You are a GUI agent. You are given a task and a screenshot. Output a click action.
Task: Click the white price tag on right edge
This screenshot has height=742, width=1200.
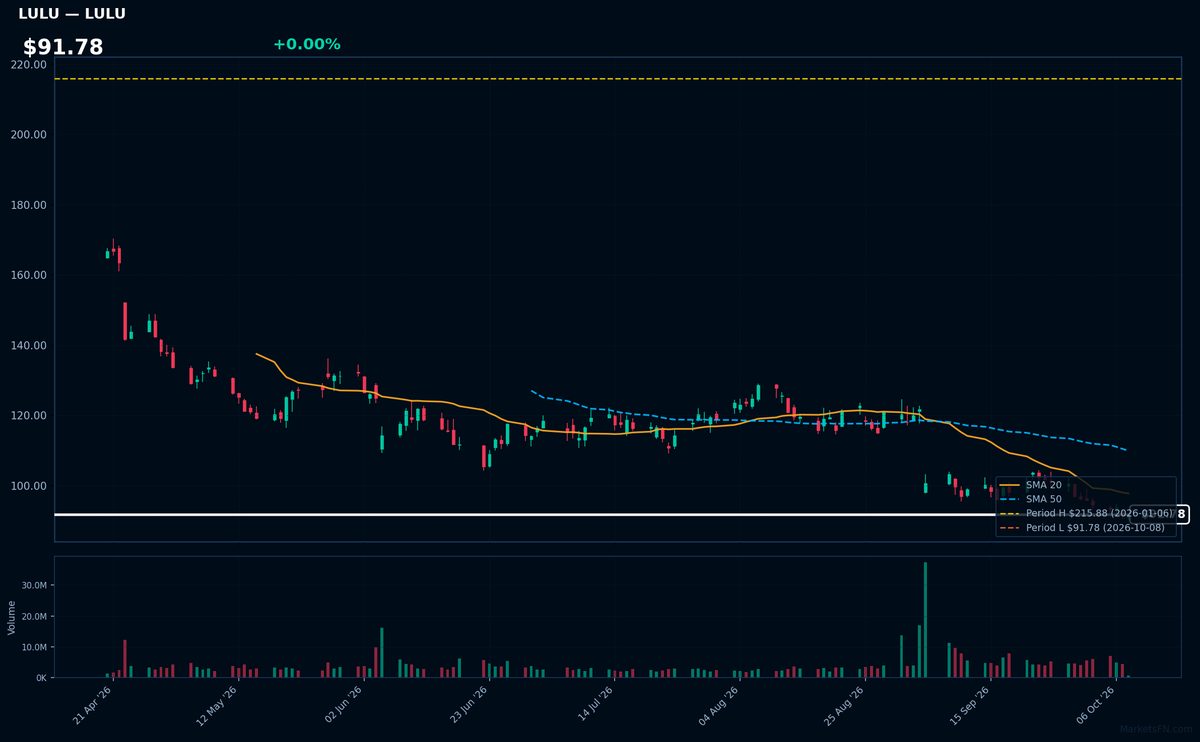point(1181,514)
